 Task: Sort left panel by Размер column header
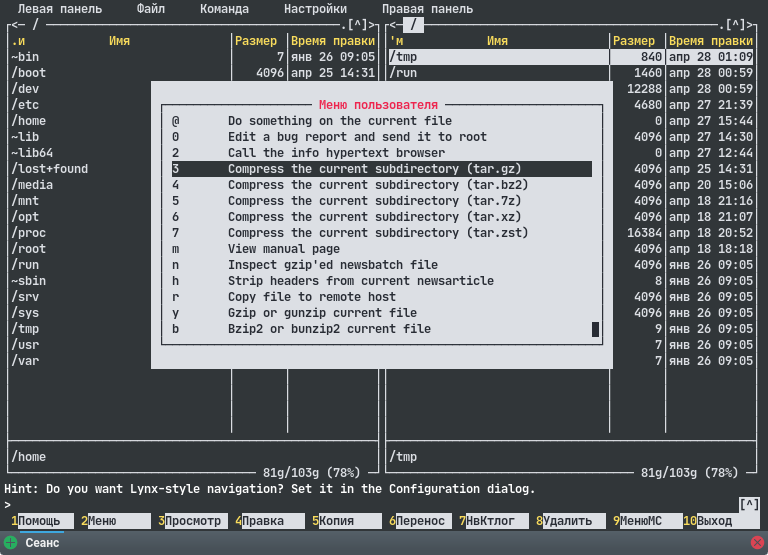256,41
